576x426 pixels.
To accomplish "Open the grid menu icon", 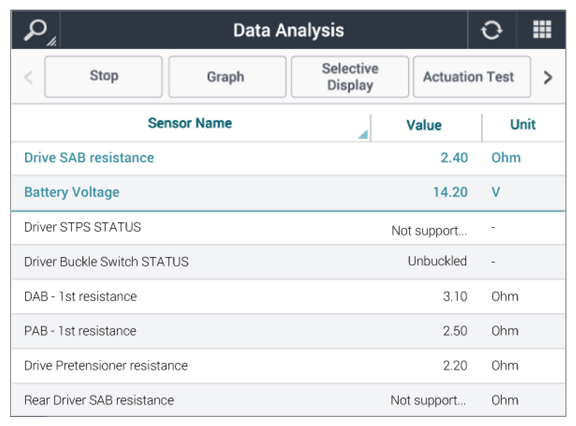I will point(542,29).
